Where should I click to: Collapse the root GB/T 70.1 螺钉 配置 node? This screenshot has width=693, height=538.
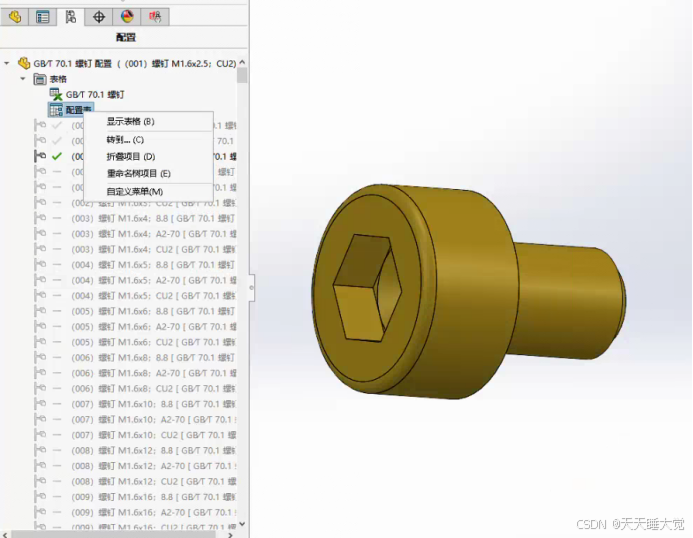click(x=7, y=64)
